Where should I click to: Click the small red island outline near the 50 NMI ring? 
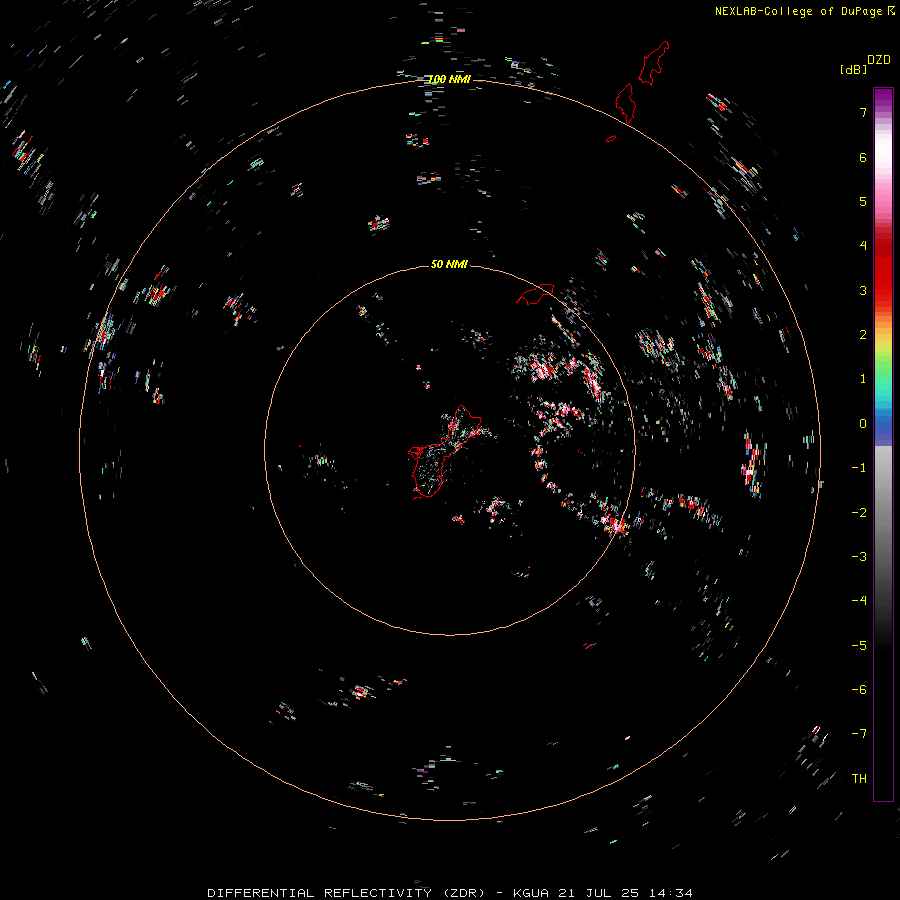tap(535, 294)
